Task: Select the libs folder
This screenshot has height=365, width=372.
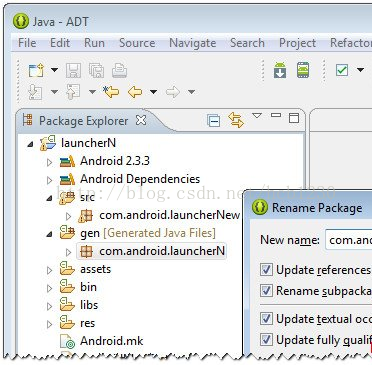Action: pos(89,305)
